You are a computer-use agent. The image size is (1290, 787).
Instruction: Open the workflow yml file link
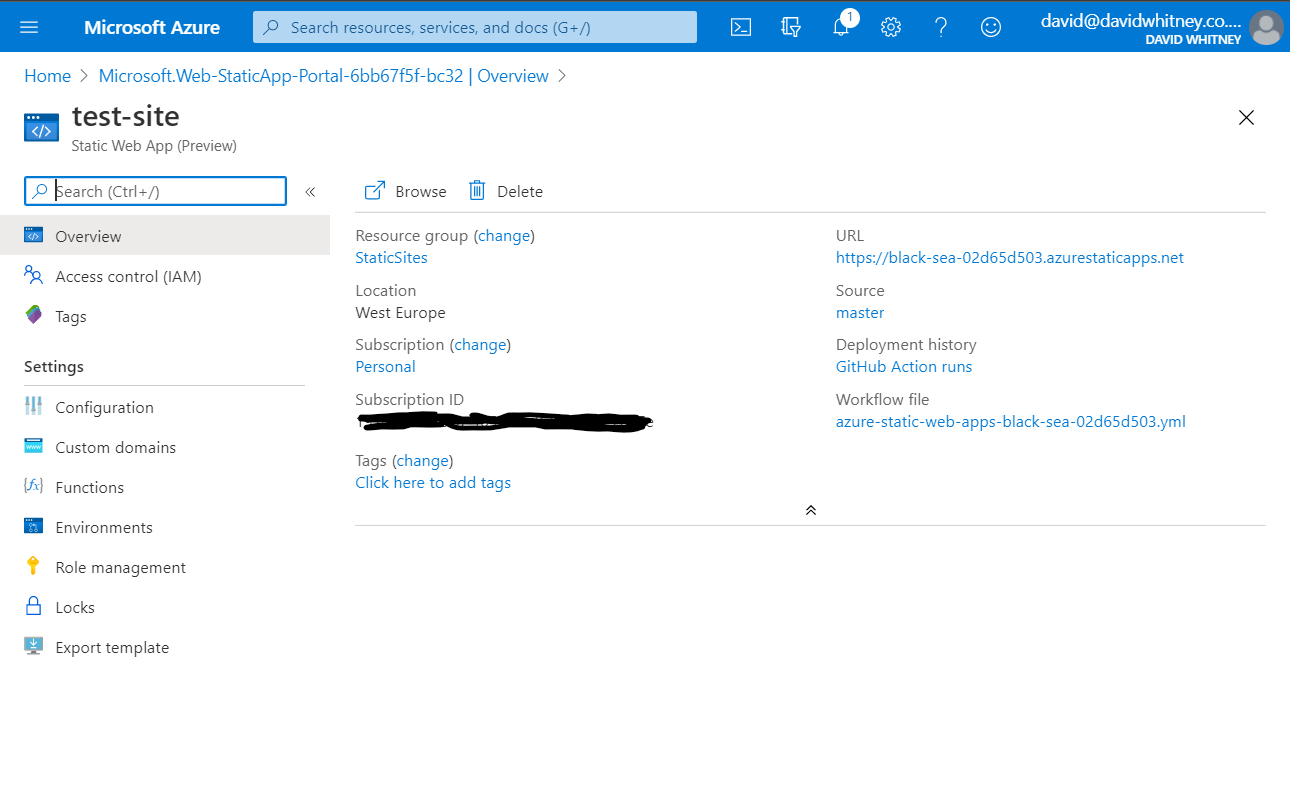tap(1011, 422)
